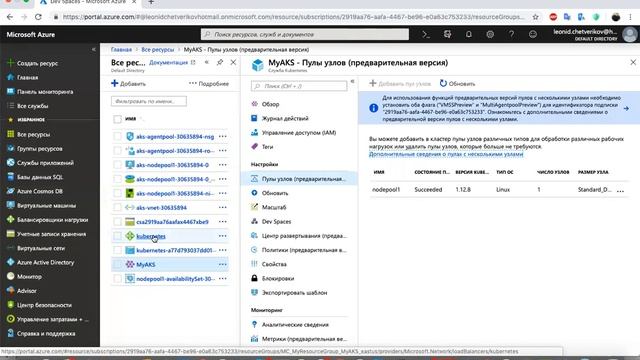Screen dimensions: 640x360
Task: Collapse the left Azure sidebar
Action: (x=93, y=49)
